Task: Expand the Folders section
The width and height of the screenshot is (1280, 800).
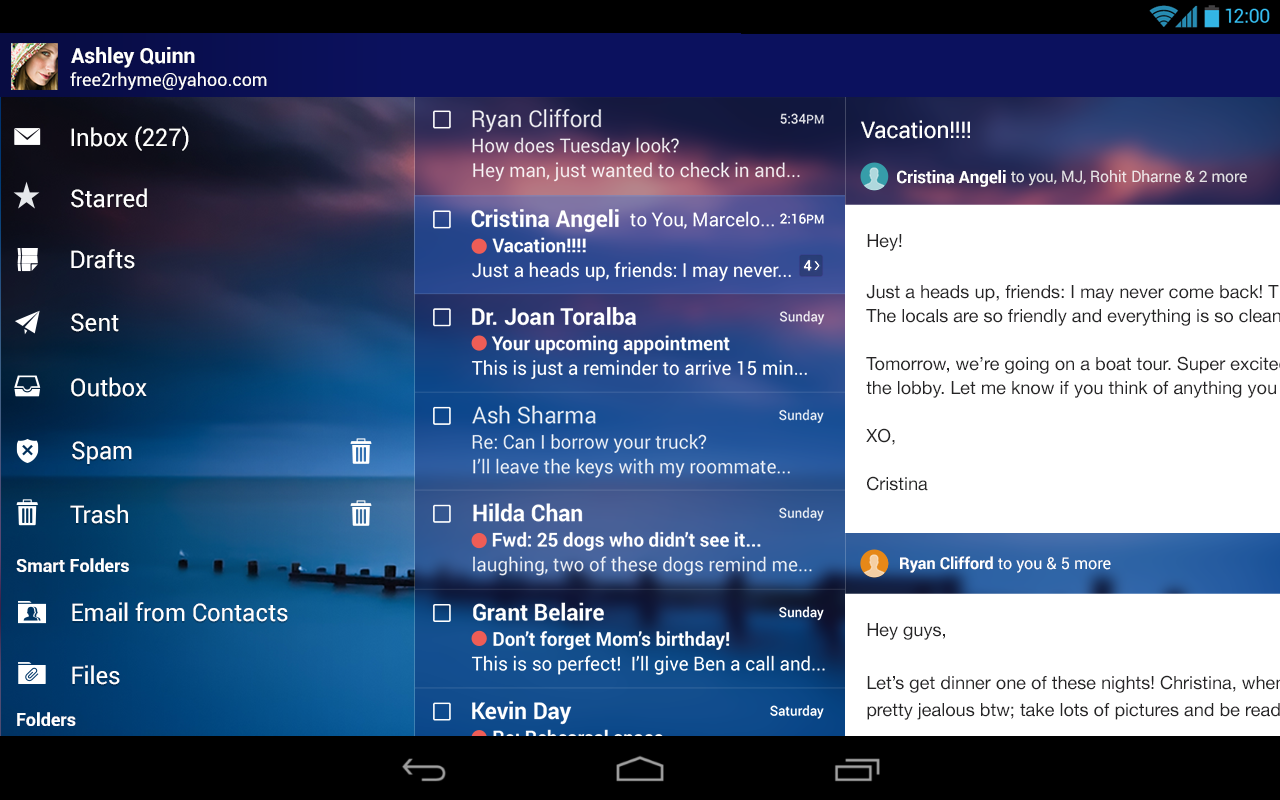Action: (45, 720)
